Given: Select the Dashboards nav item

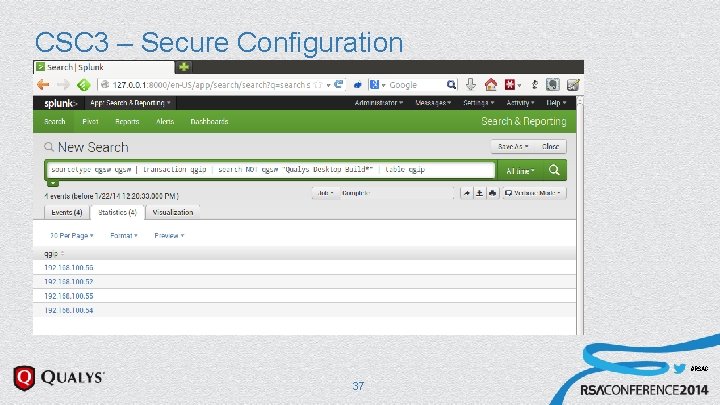Looking at the screenshot, I should (x=209, y=122).
